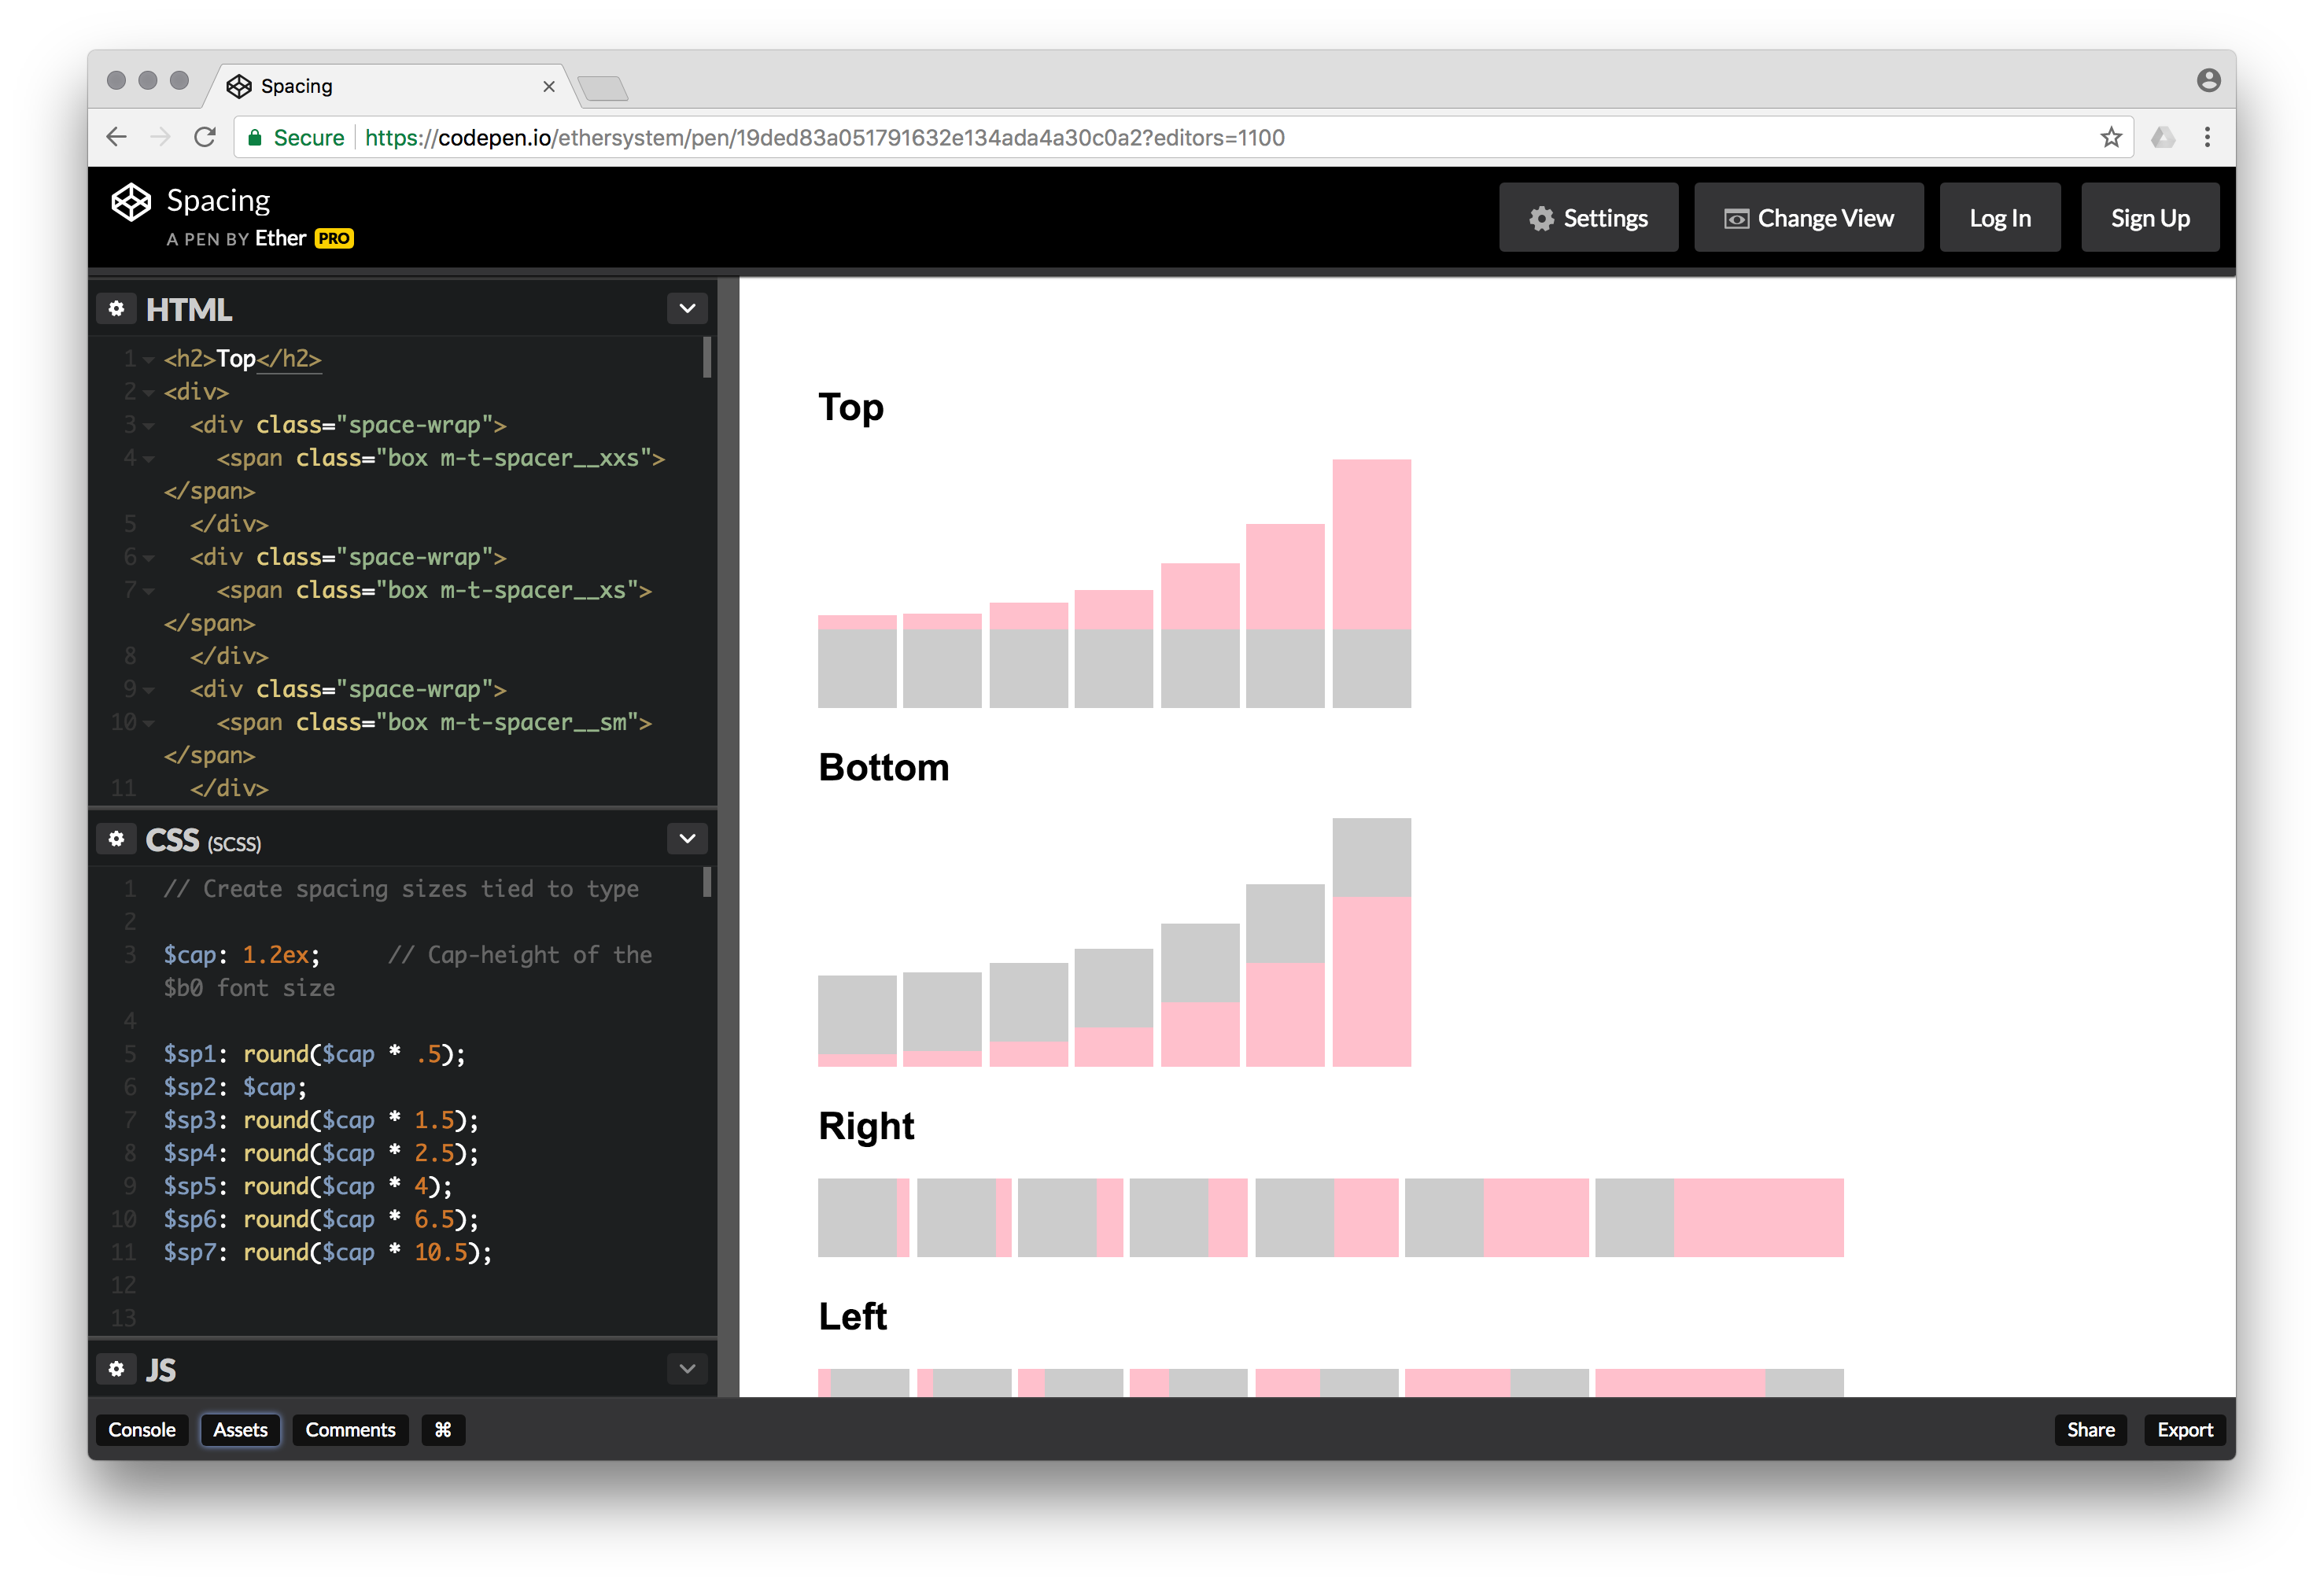Open CSS editor settings gear
The height and width of the screenshot is (1586, 2324).
tap(116, 839)
